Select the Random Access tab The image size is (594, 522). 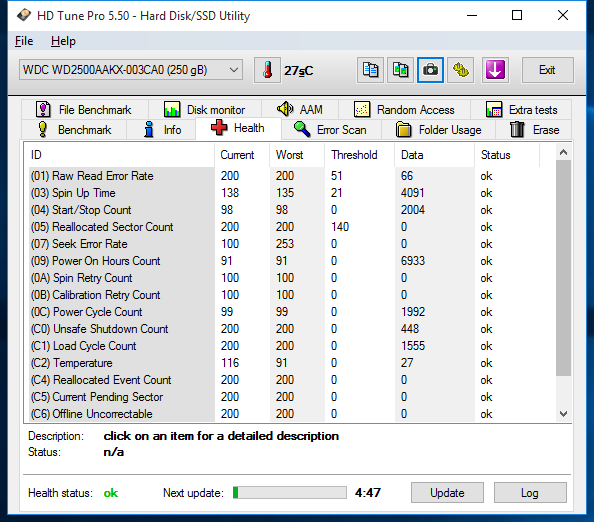pyautogui.click(x=404, y=110)
